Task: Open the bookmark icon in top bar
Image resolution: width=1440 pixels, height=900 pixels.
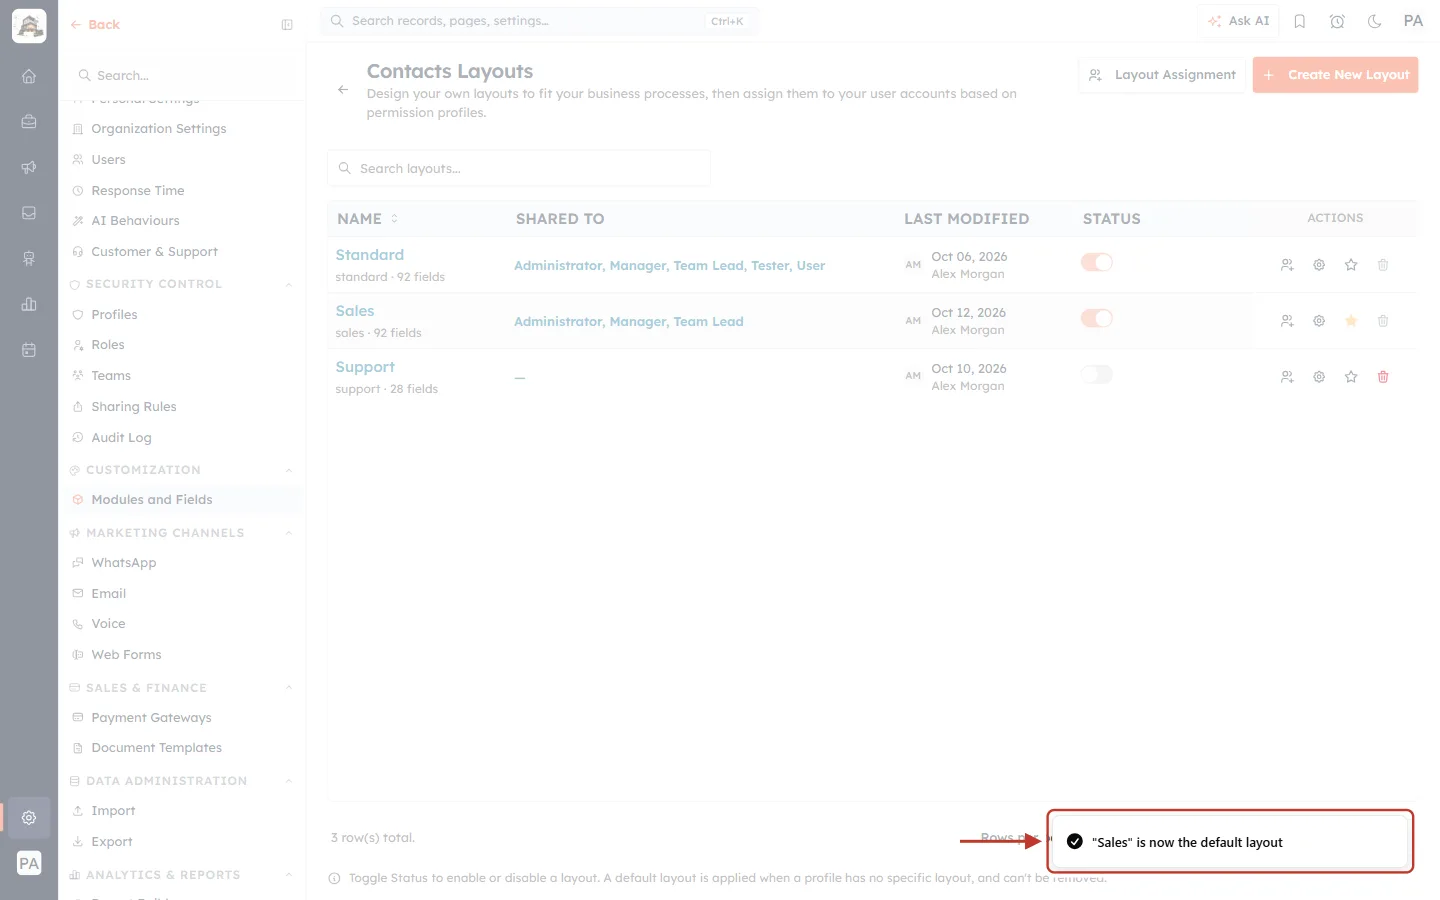Action: (1300, 21)
